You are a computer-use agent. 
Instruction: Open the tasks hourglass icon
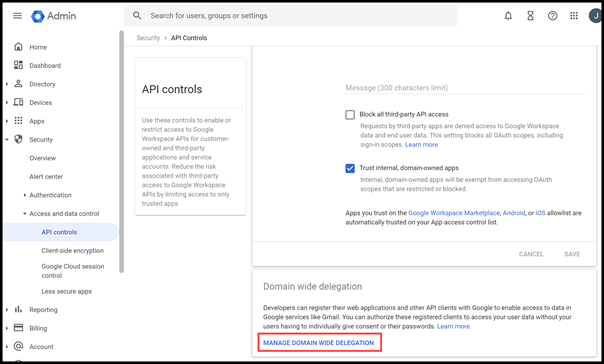pos(530,16)
